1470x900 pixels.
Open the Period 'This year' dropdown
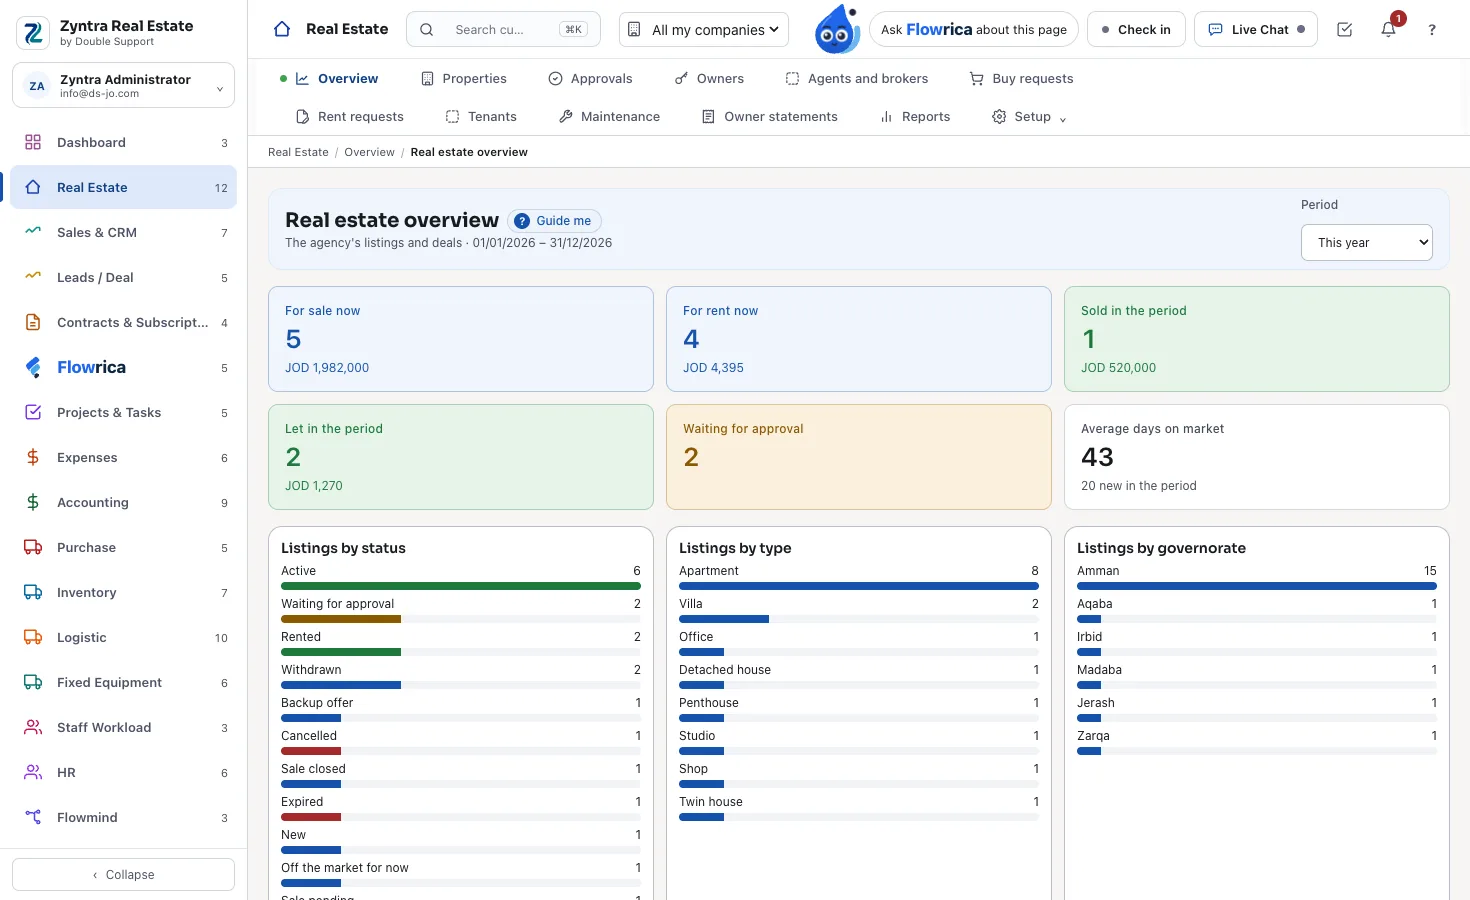click(x=1367, y=243)
